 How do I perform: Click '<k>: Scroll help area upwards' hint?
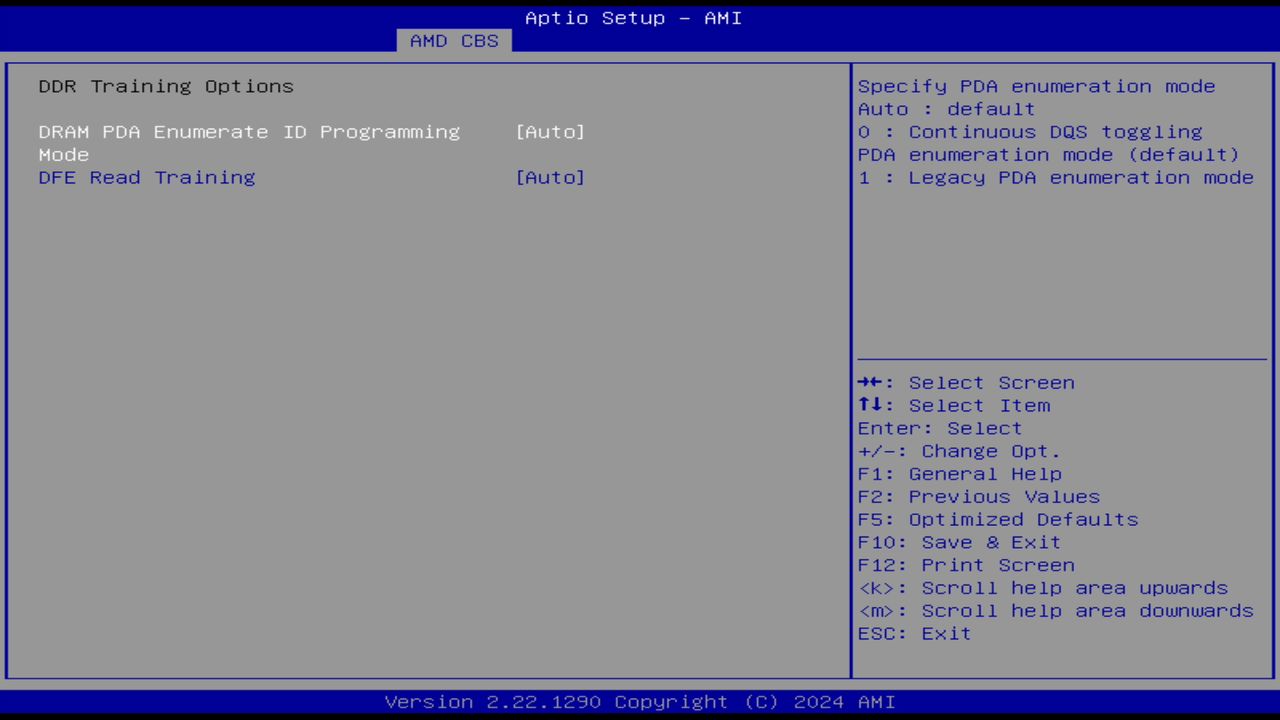pyautogui.click(x=1043, y=589)
